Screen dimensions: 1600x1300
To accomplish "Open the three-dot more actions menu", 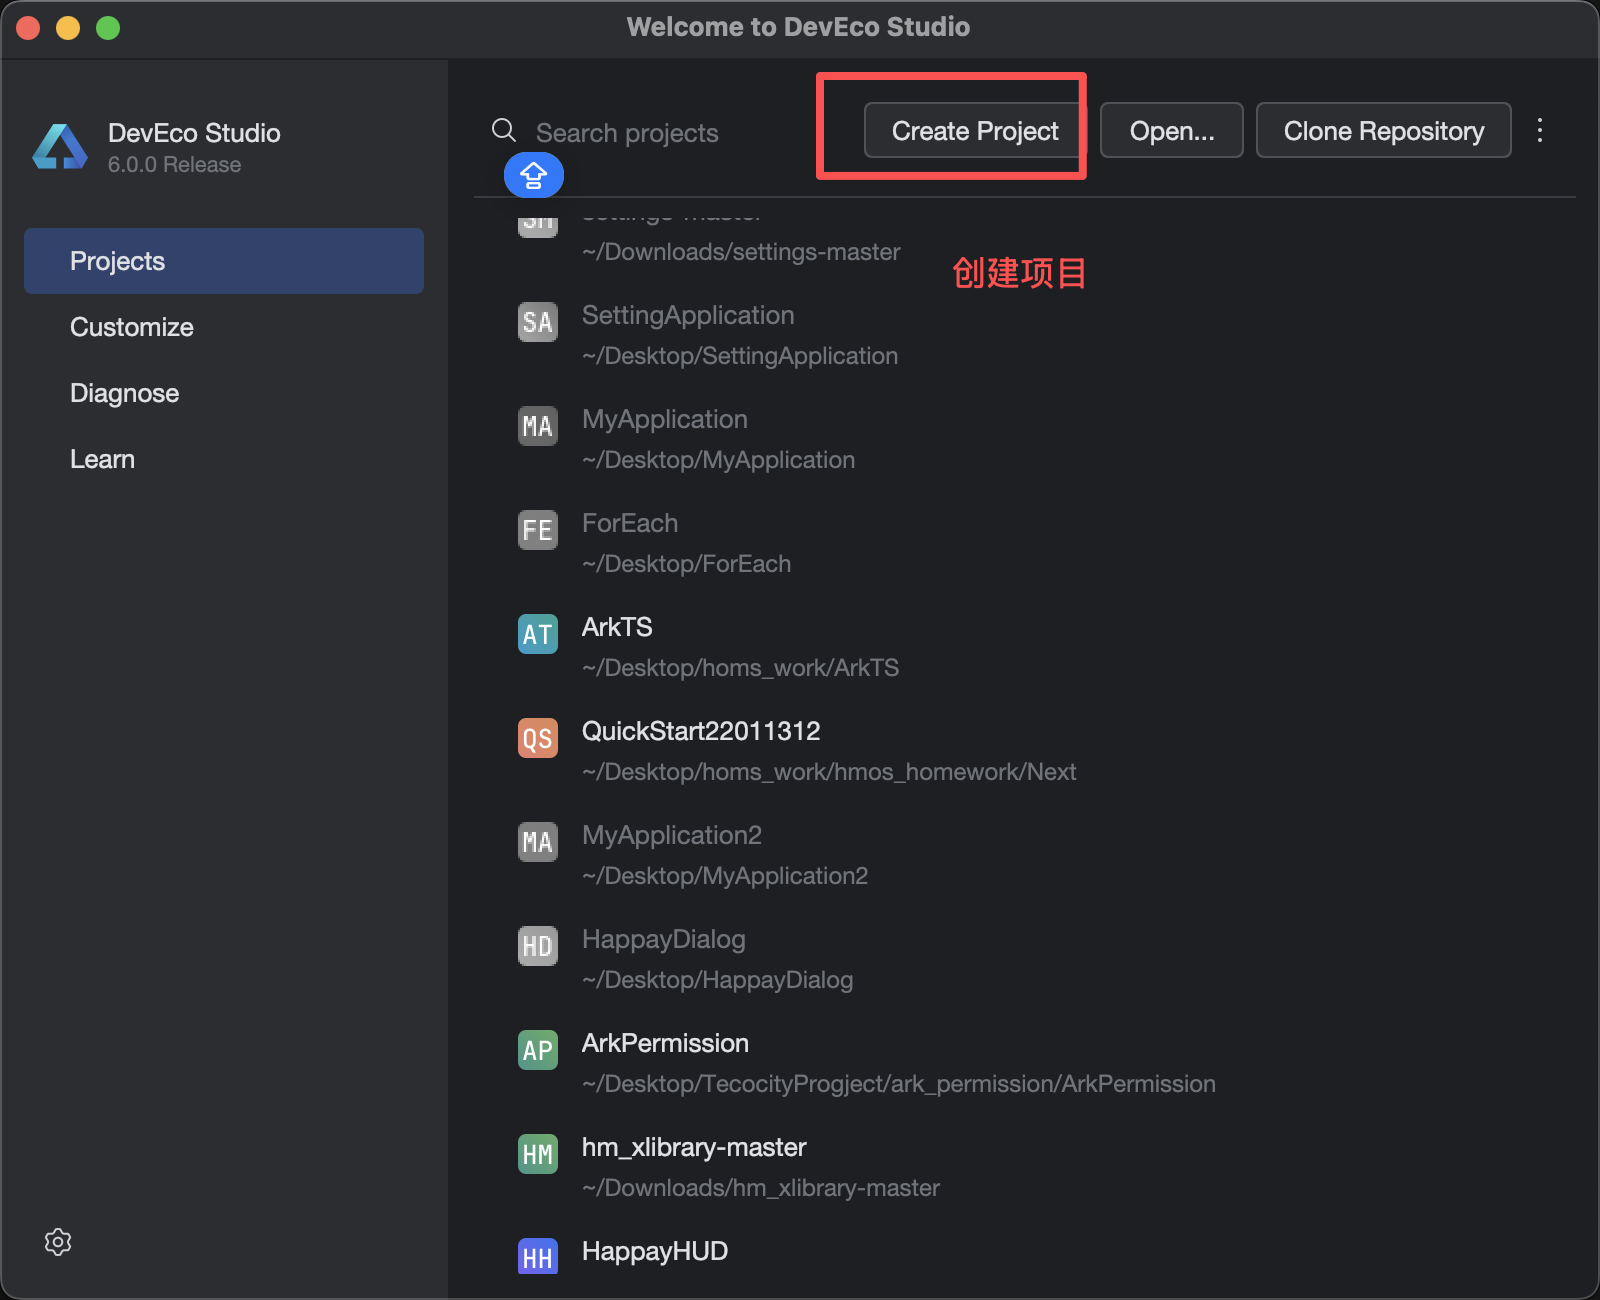I will coord(1540,130).
